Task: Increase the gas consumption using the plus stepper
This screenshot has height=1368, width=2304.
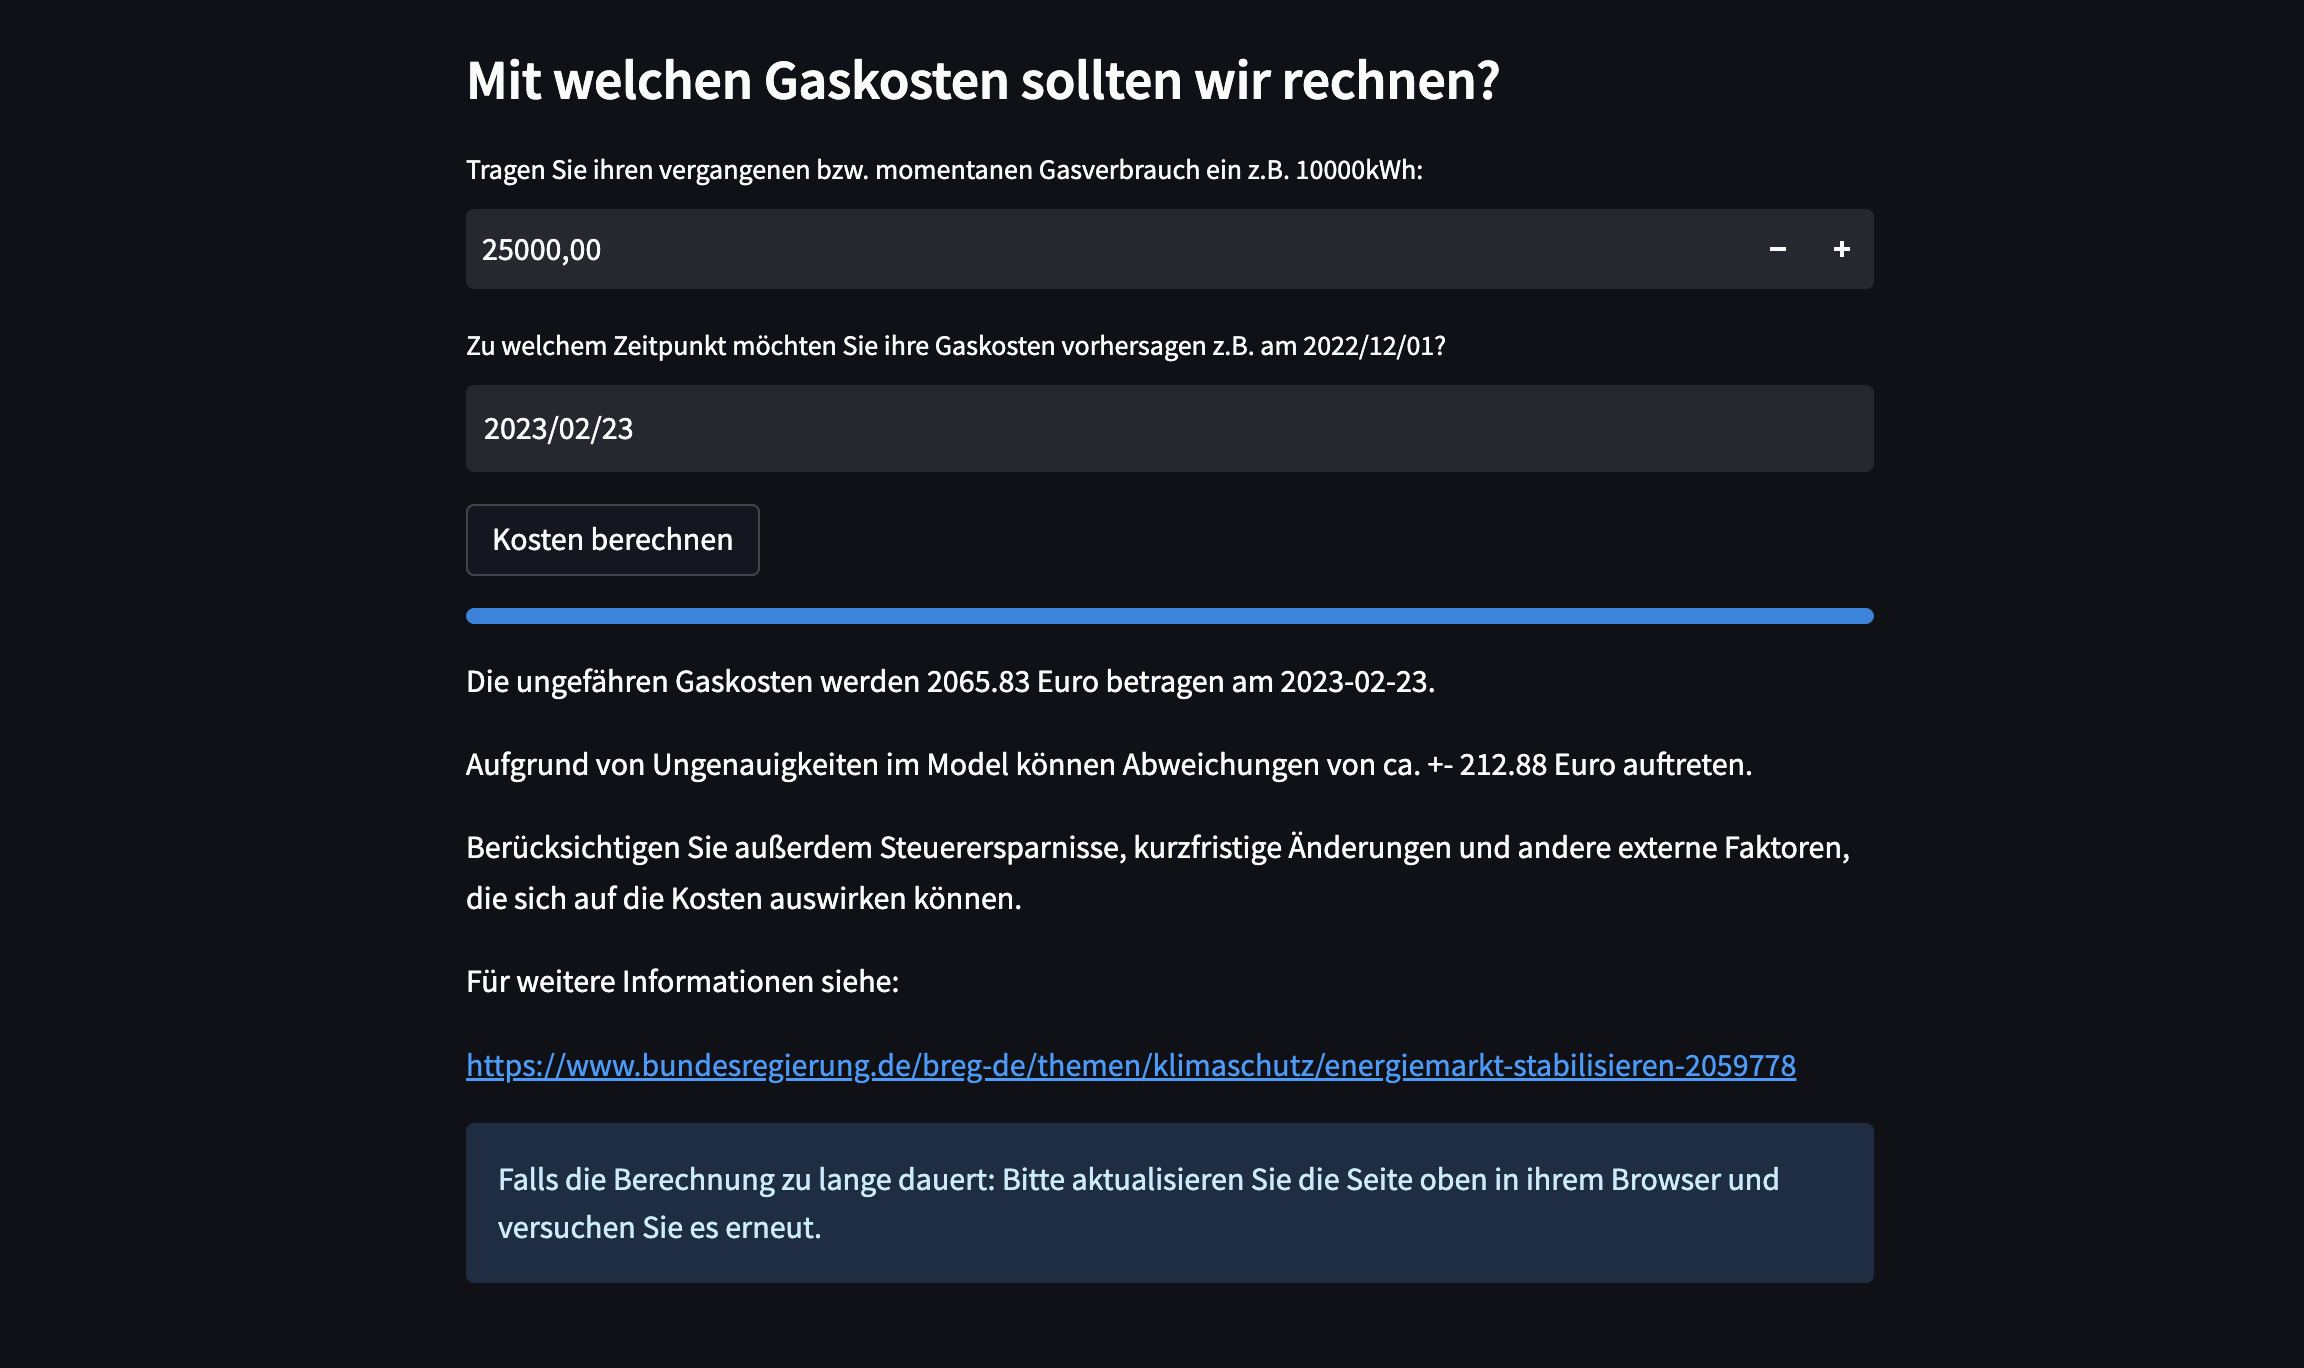Action: click(x=1841, y=249)
